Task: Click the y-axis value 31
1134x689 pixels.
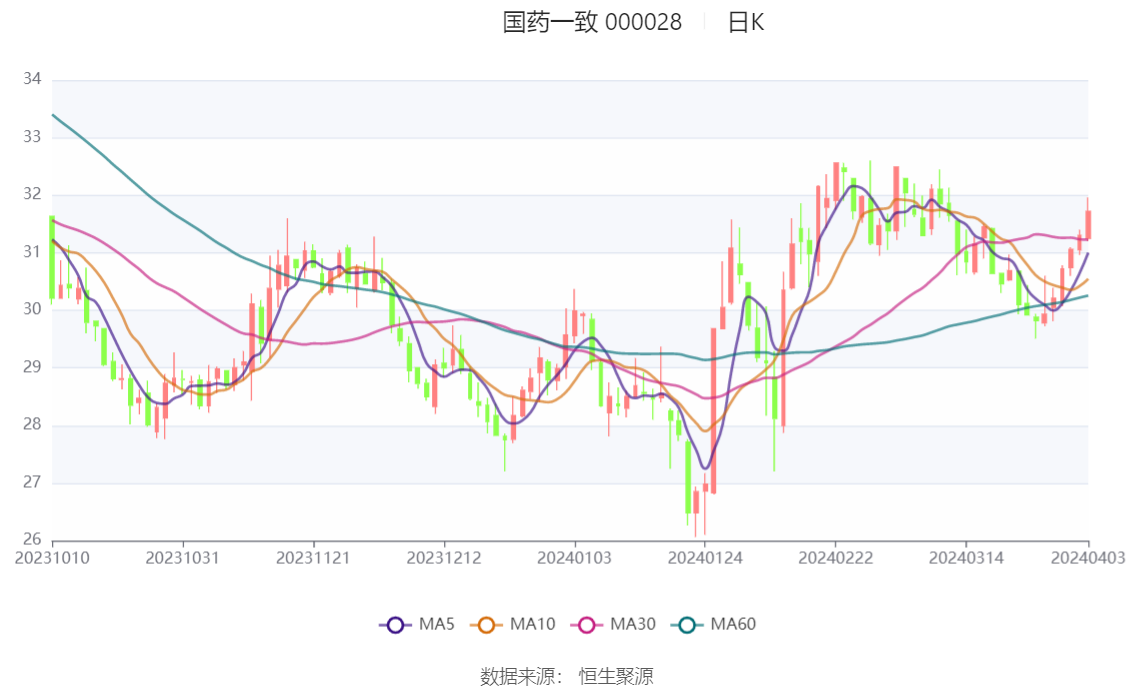Action: (32, 252)
